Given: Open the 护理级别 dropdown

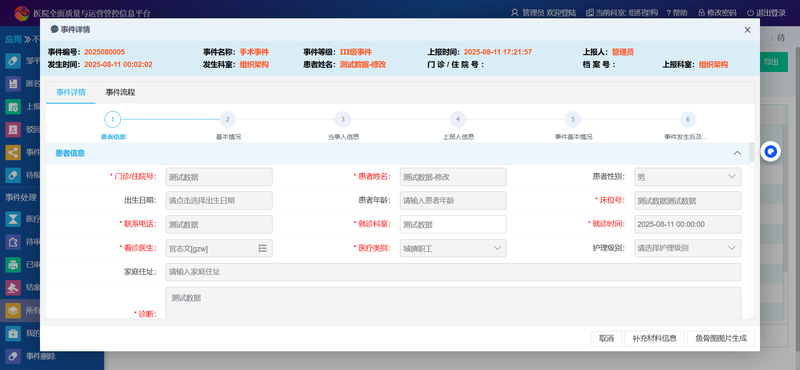Looking at the screenshot, I should (688, 249).
